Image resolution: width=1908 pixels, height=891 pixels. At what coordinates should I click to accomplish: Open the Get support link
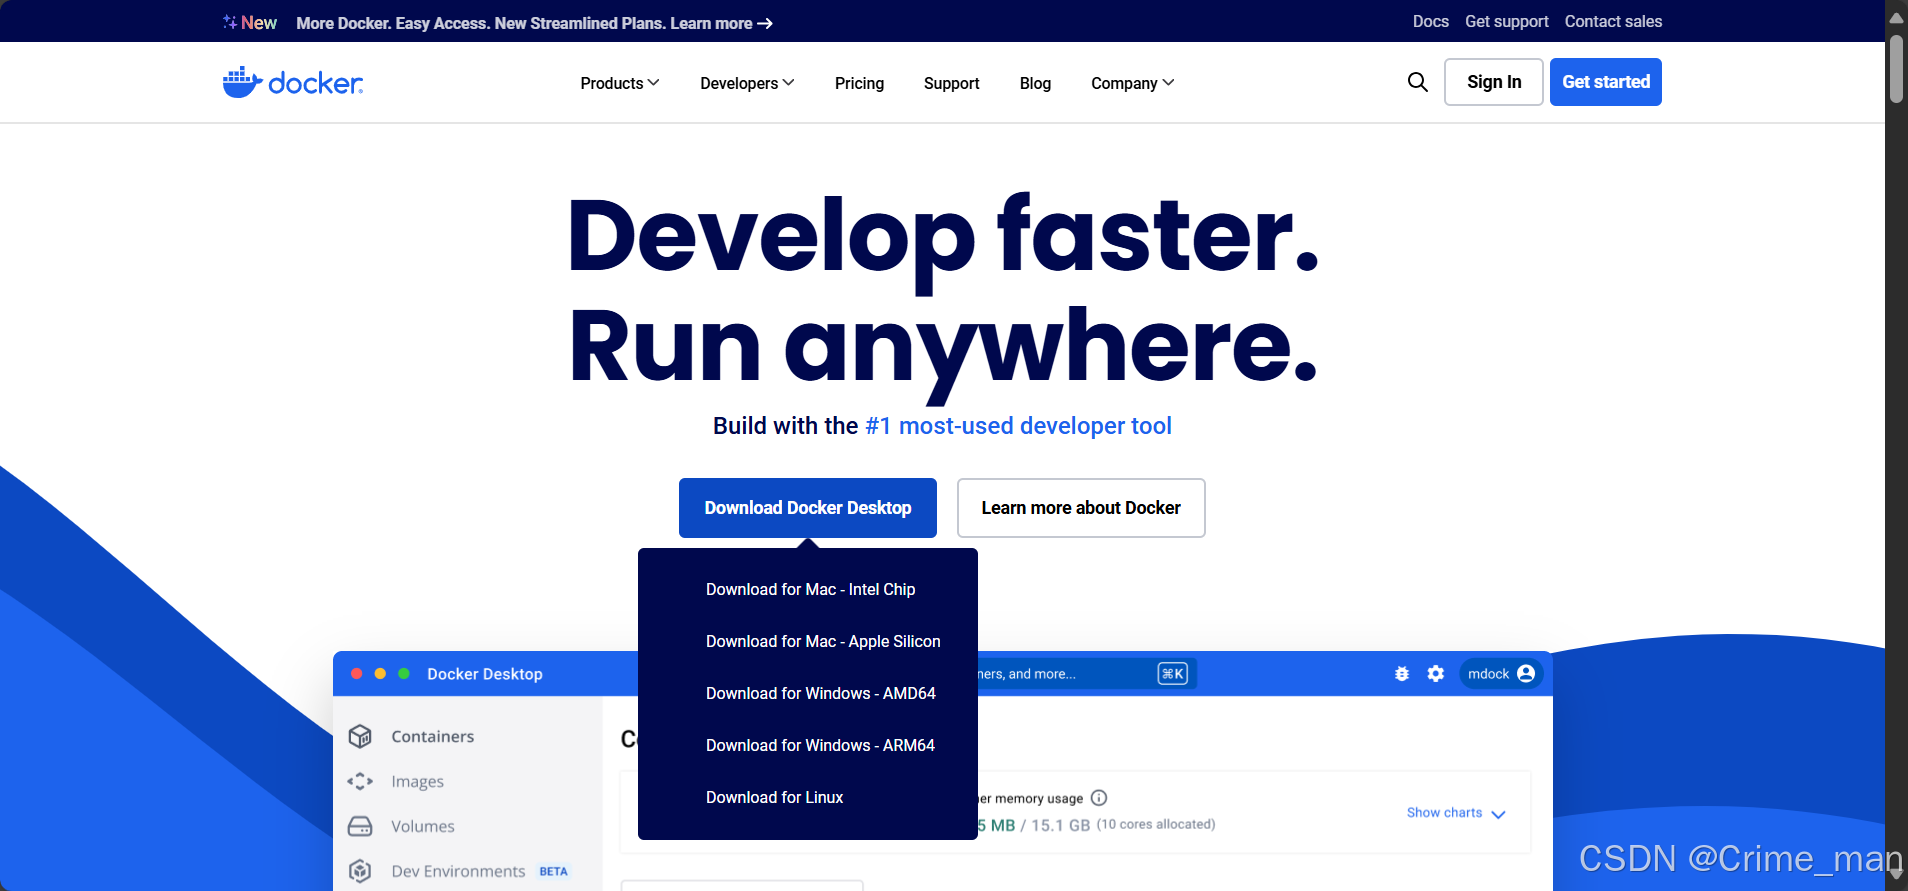click(1507, 21)
